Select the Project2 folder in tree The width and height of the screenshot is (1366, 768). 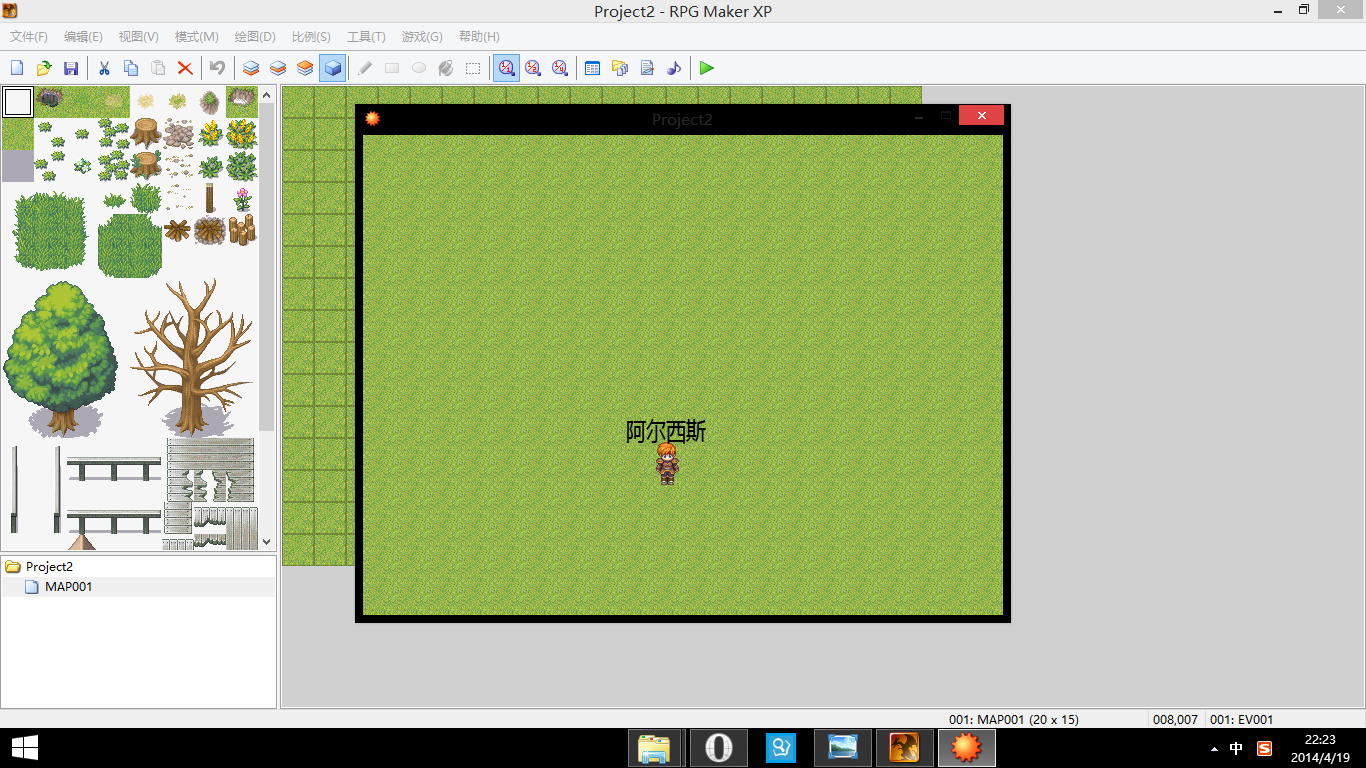click(x=49, y=567)
